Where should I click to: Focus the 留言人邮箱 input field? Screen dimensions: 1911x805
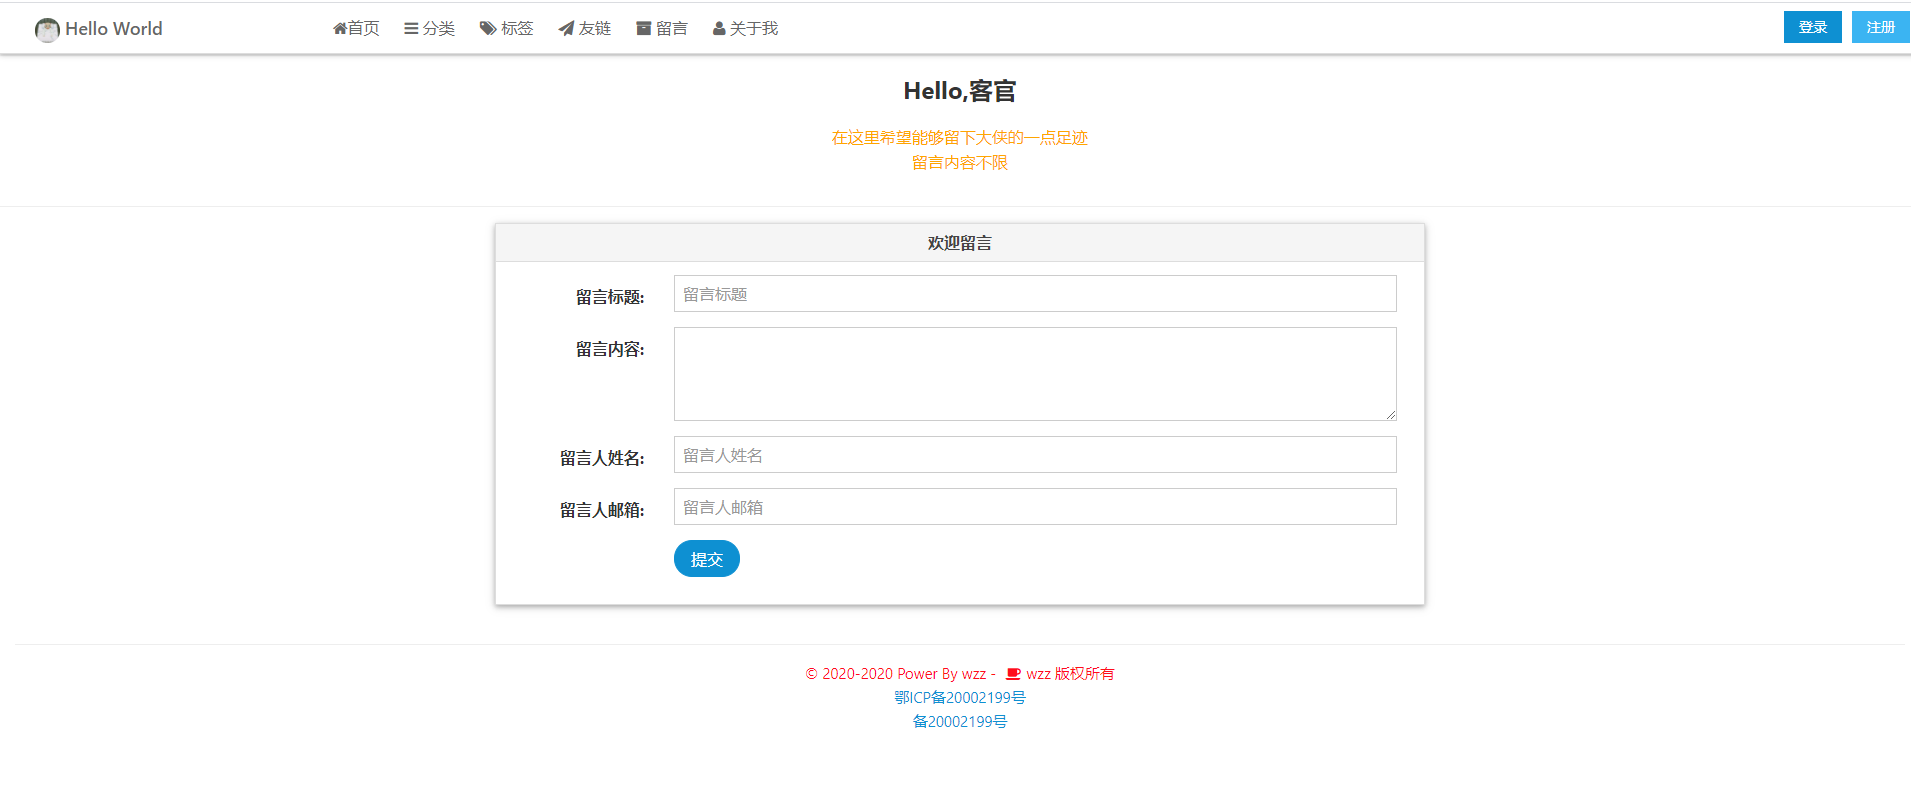[x=1035, y=507]
